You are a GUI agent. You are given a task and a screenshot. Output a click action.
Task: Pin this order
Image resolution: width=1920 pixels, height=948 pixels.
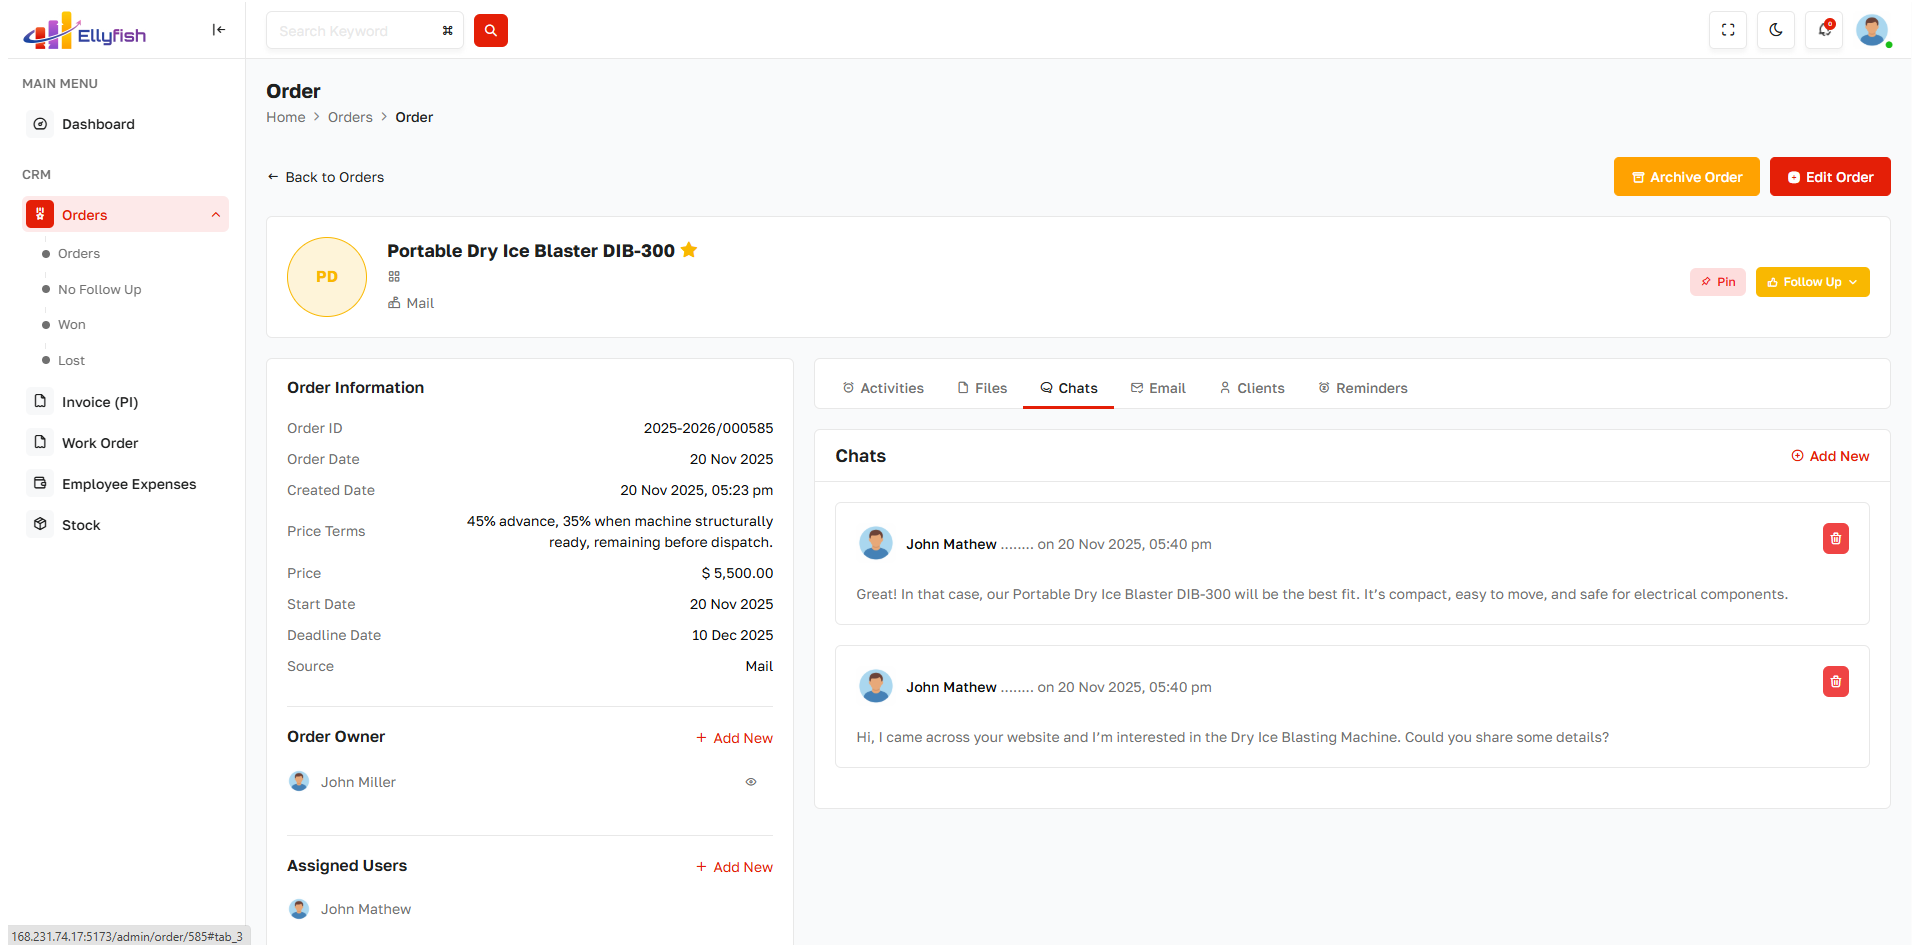point(1717,282)
